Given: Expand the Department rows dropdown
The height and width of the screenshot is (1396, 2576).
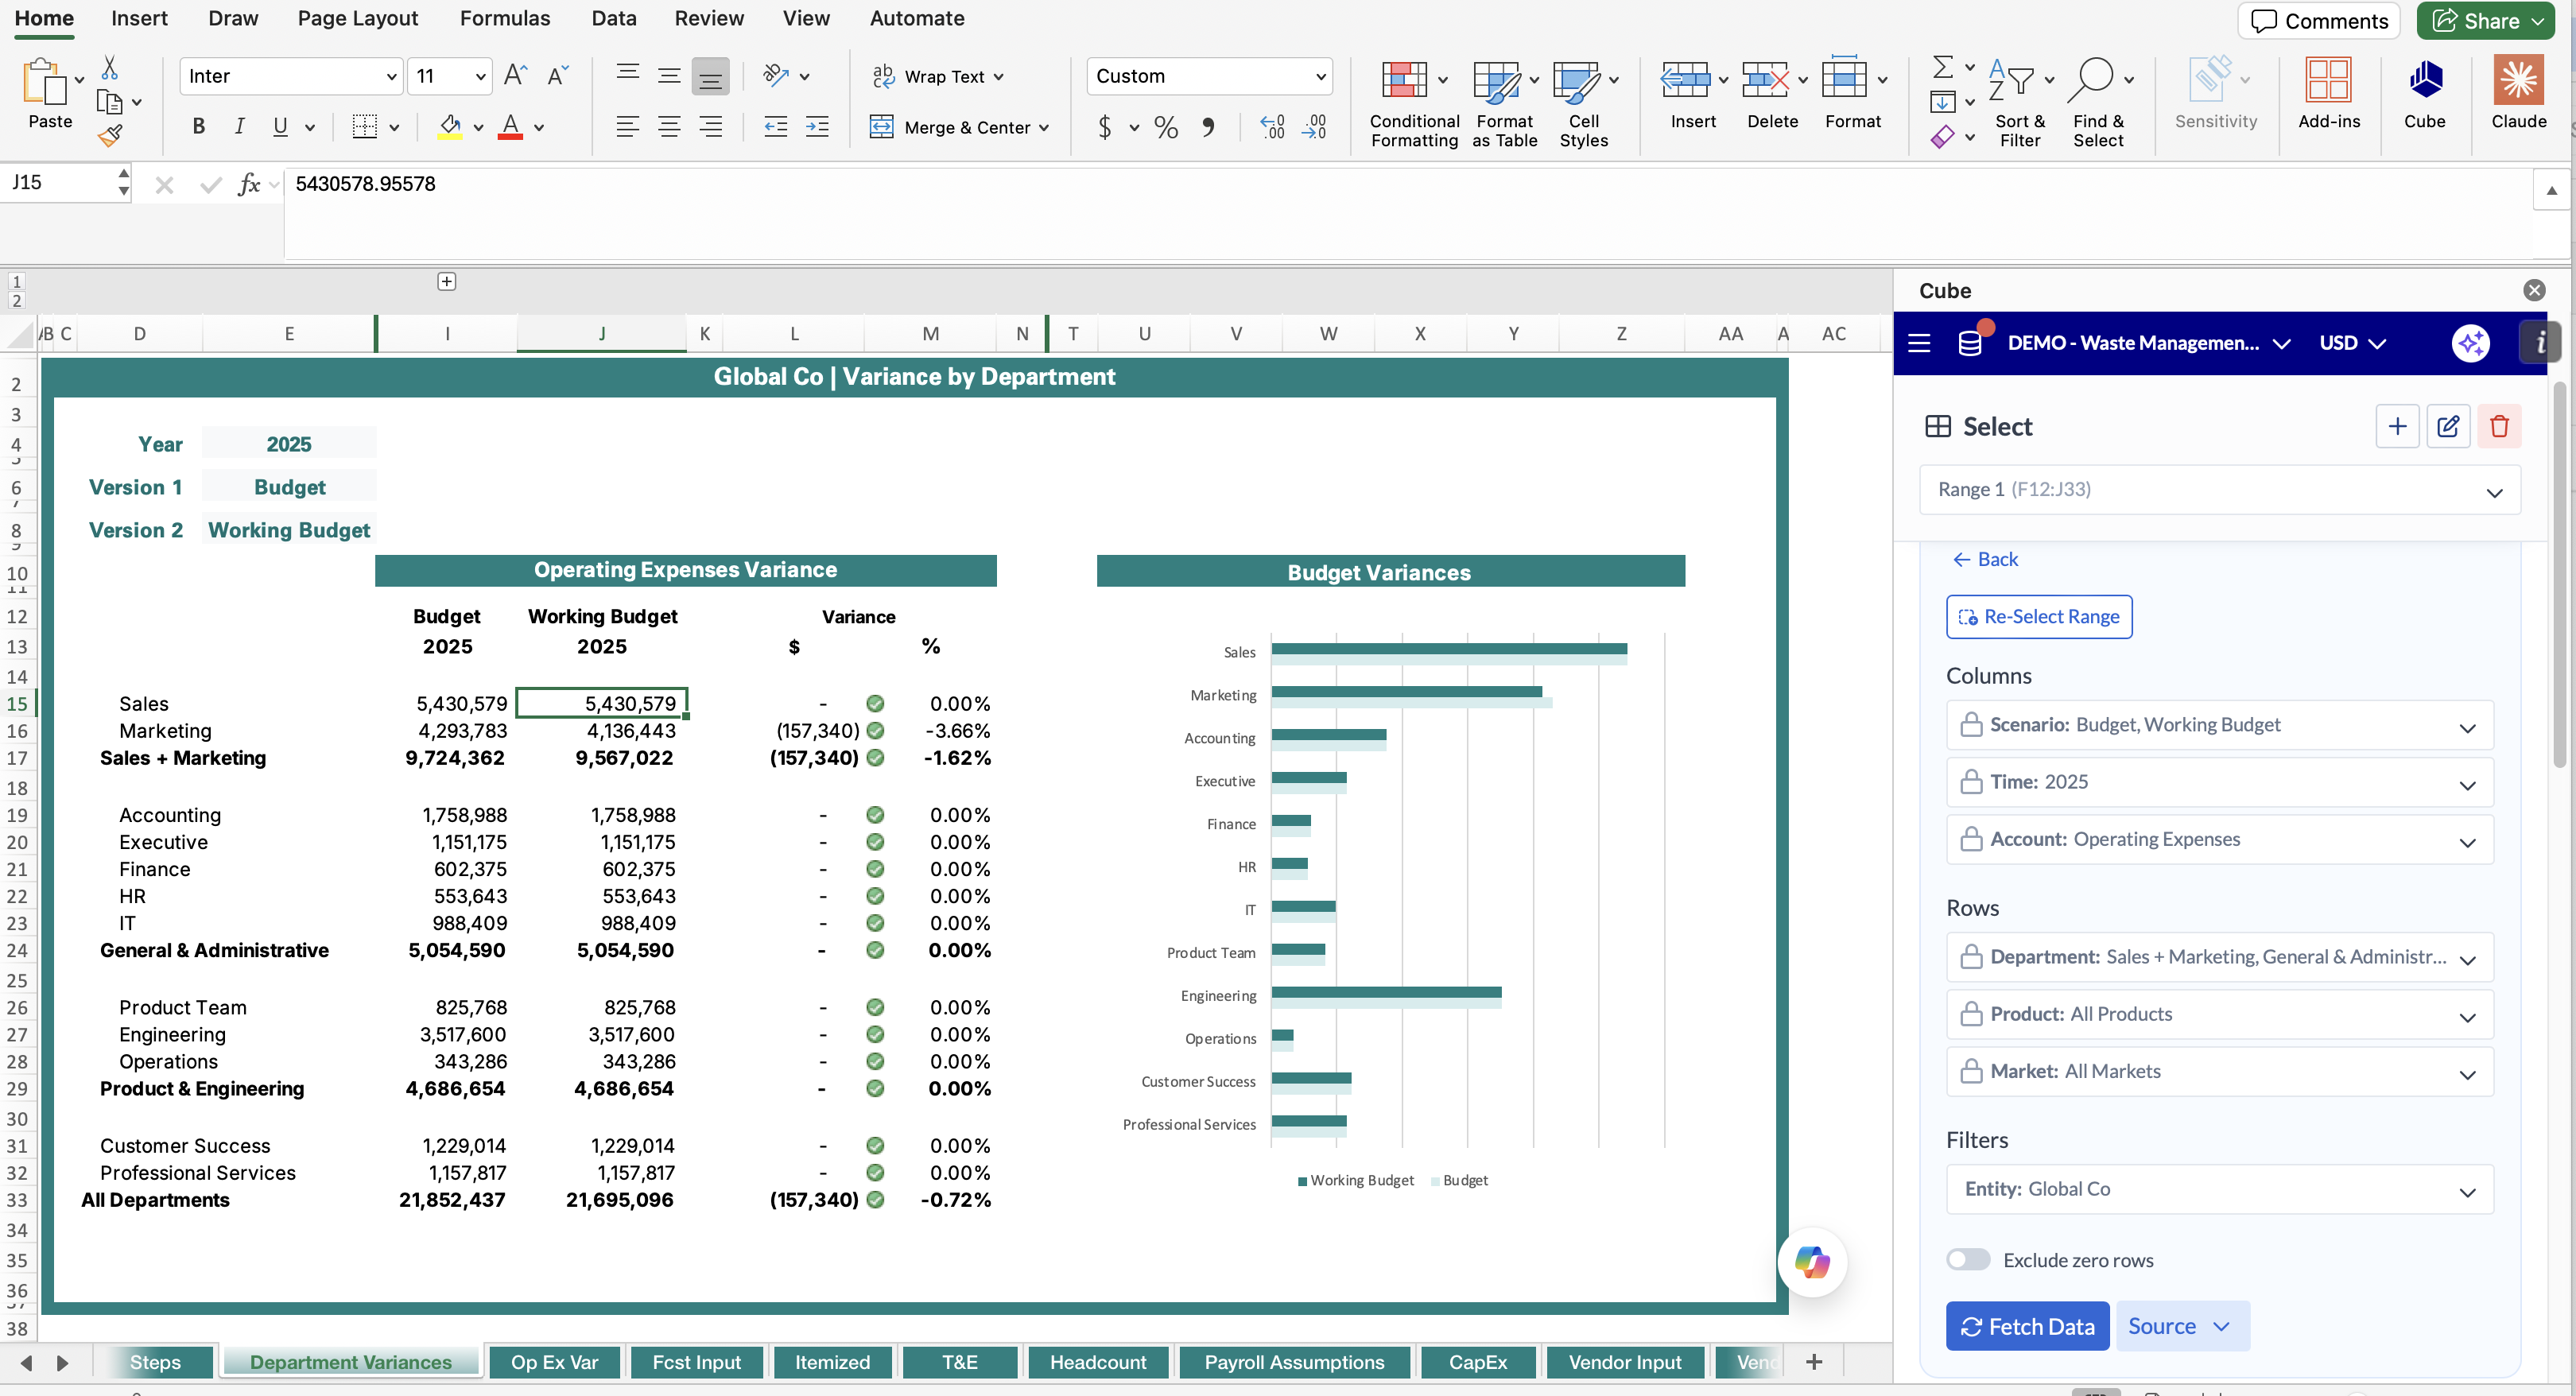Looking at the screenshot, I should point(2220,957).
